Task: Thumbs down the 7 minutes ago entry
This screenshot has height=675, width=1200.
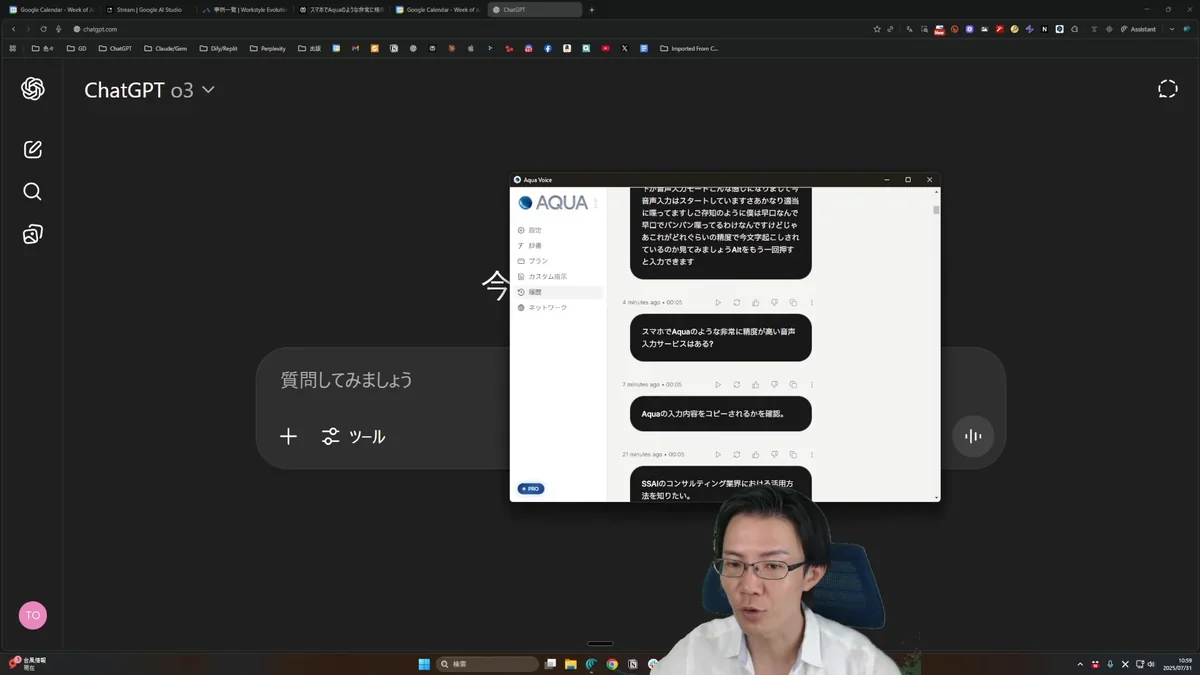Action: [x=774, y=385]
